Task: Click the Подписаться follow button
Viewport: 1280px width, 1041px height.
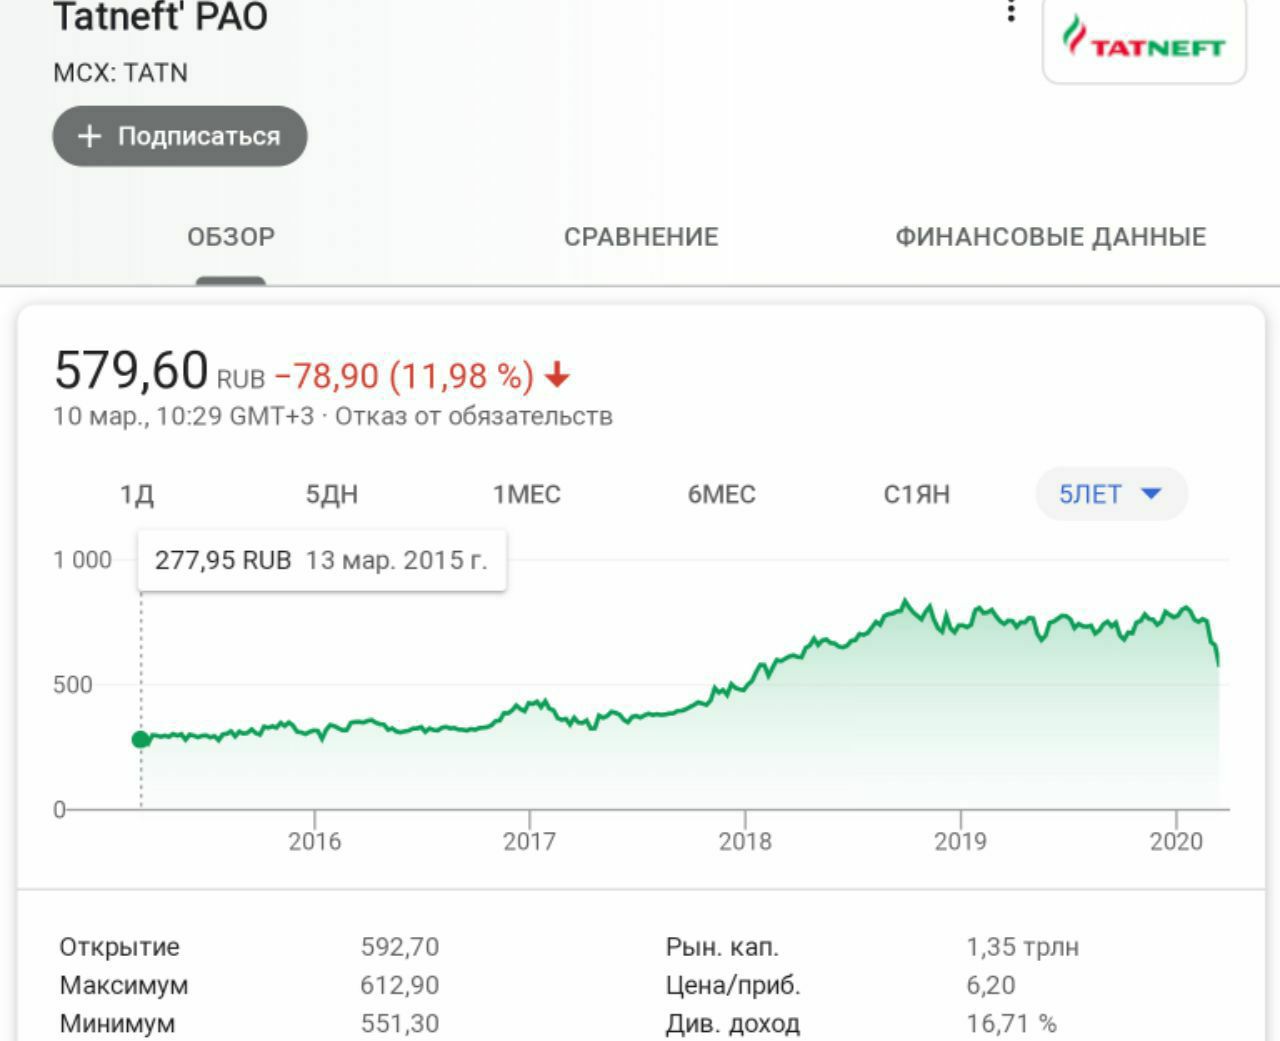Action: [x=180, y=136]
